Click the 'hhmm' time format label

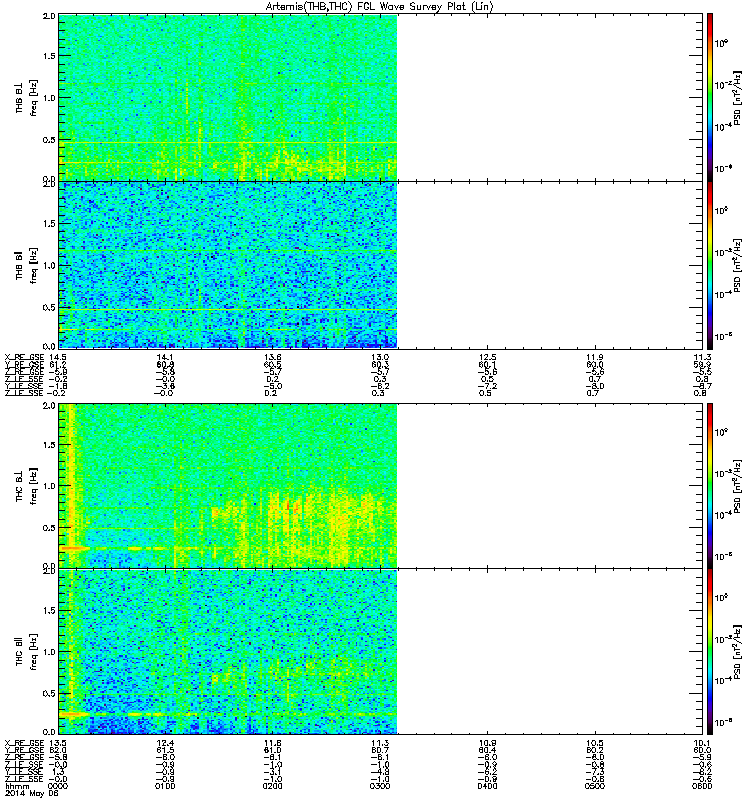pos(16,786)
